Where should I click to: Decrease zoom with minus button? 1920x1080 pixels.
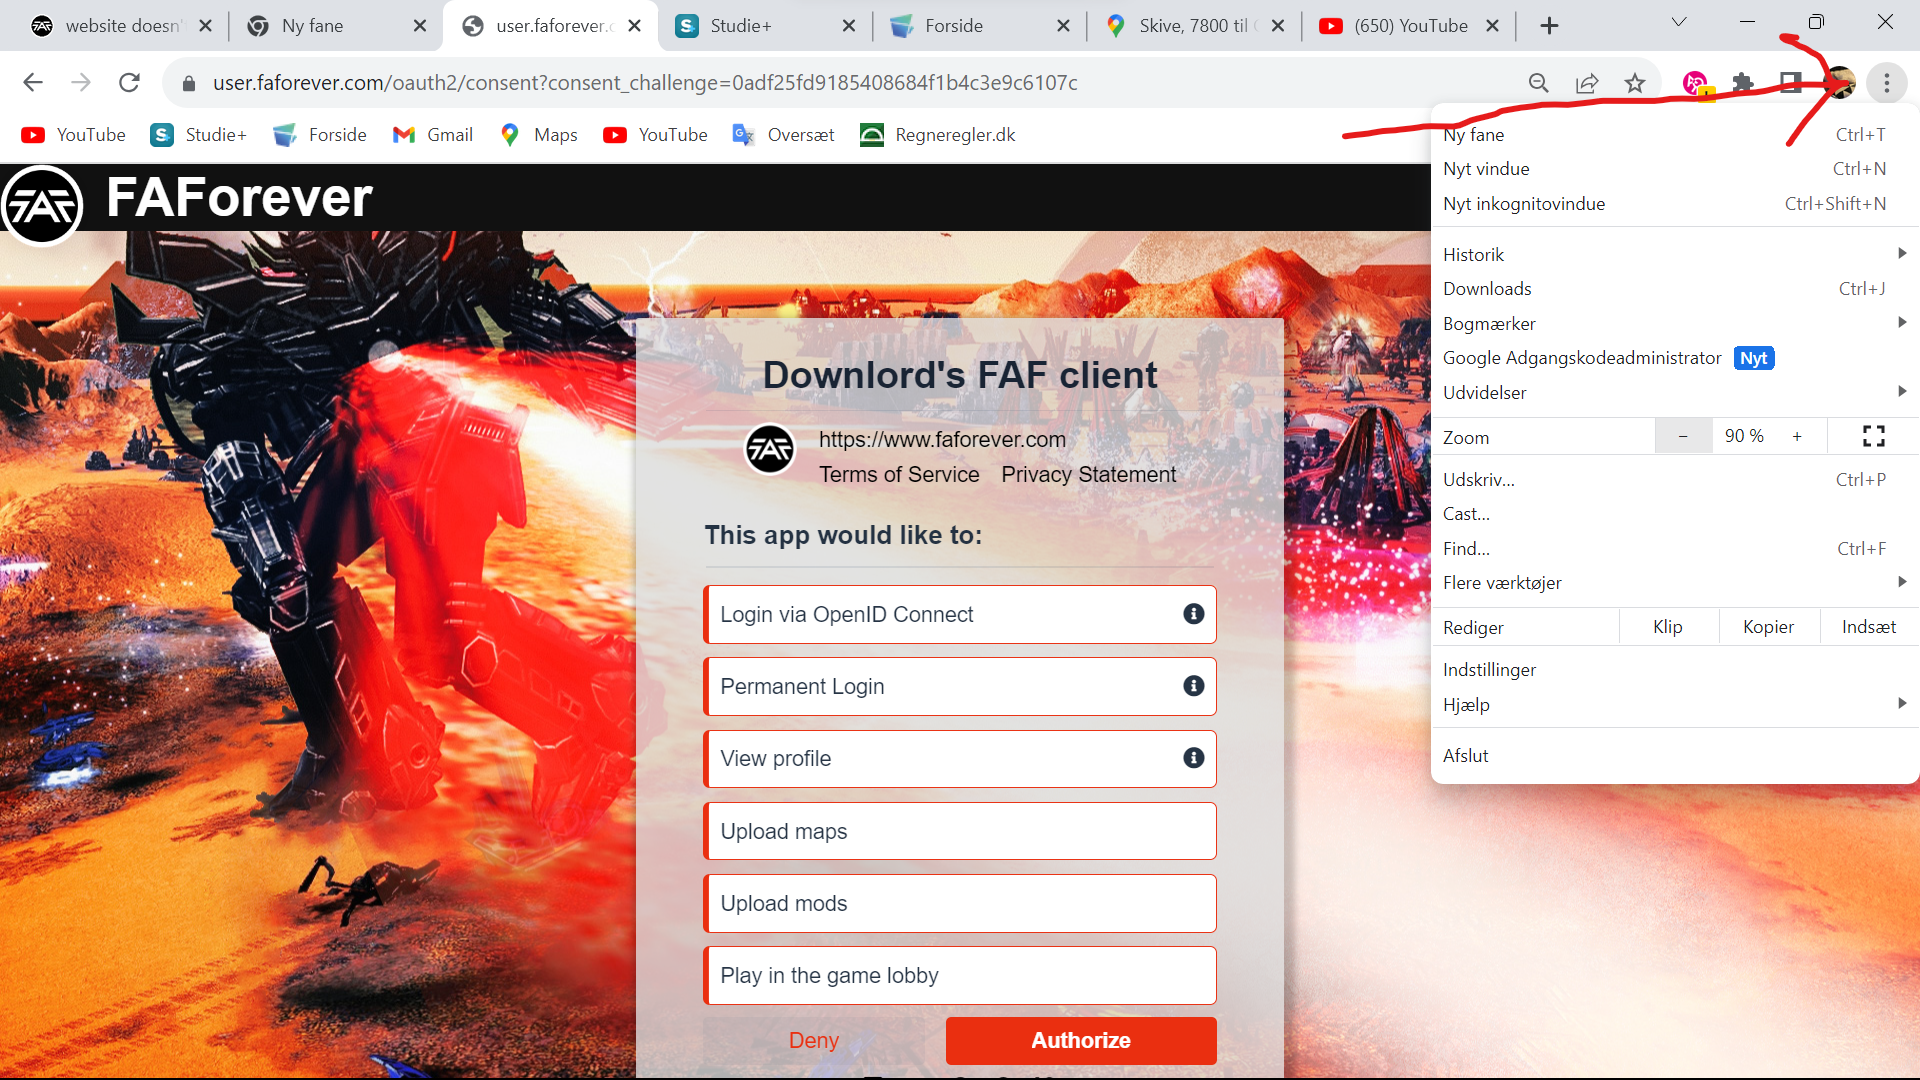point(1683,436)
